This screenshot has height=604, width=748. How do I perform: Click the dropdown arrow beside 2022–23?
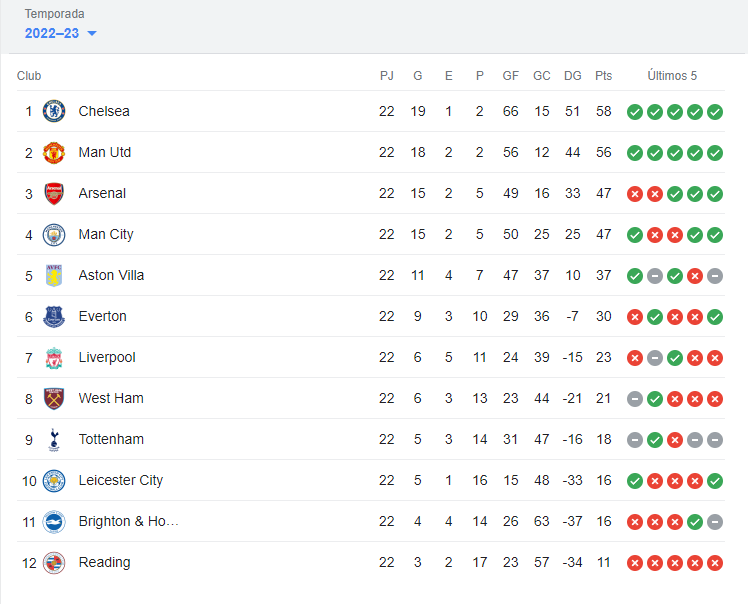(92, 34)
